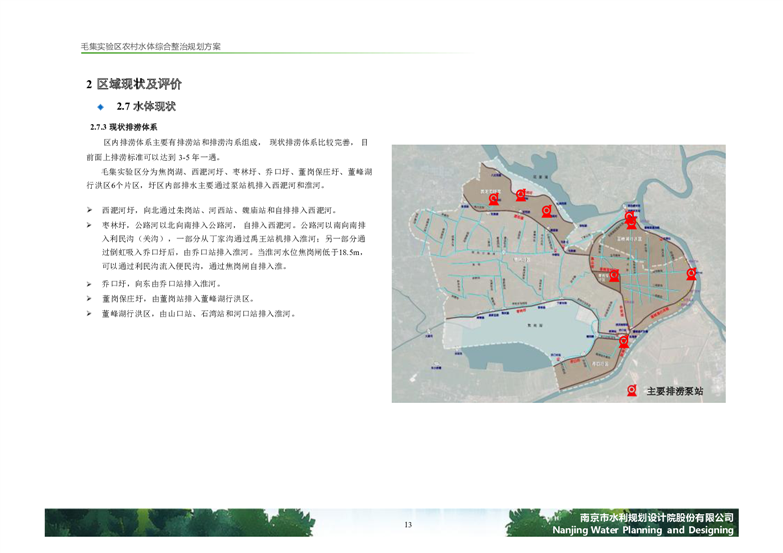Click the arrow bullet before 董峰湖行洪区 line

coord(89,313)
